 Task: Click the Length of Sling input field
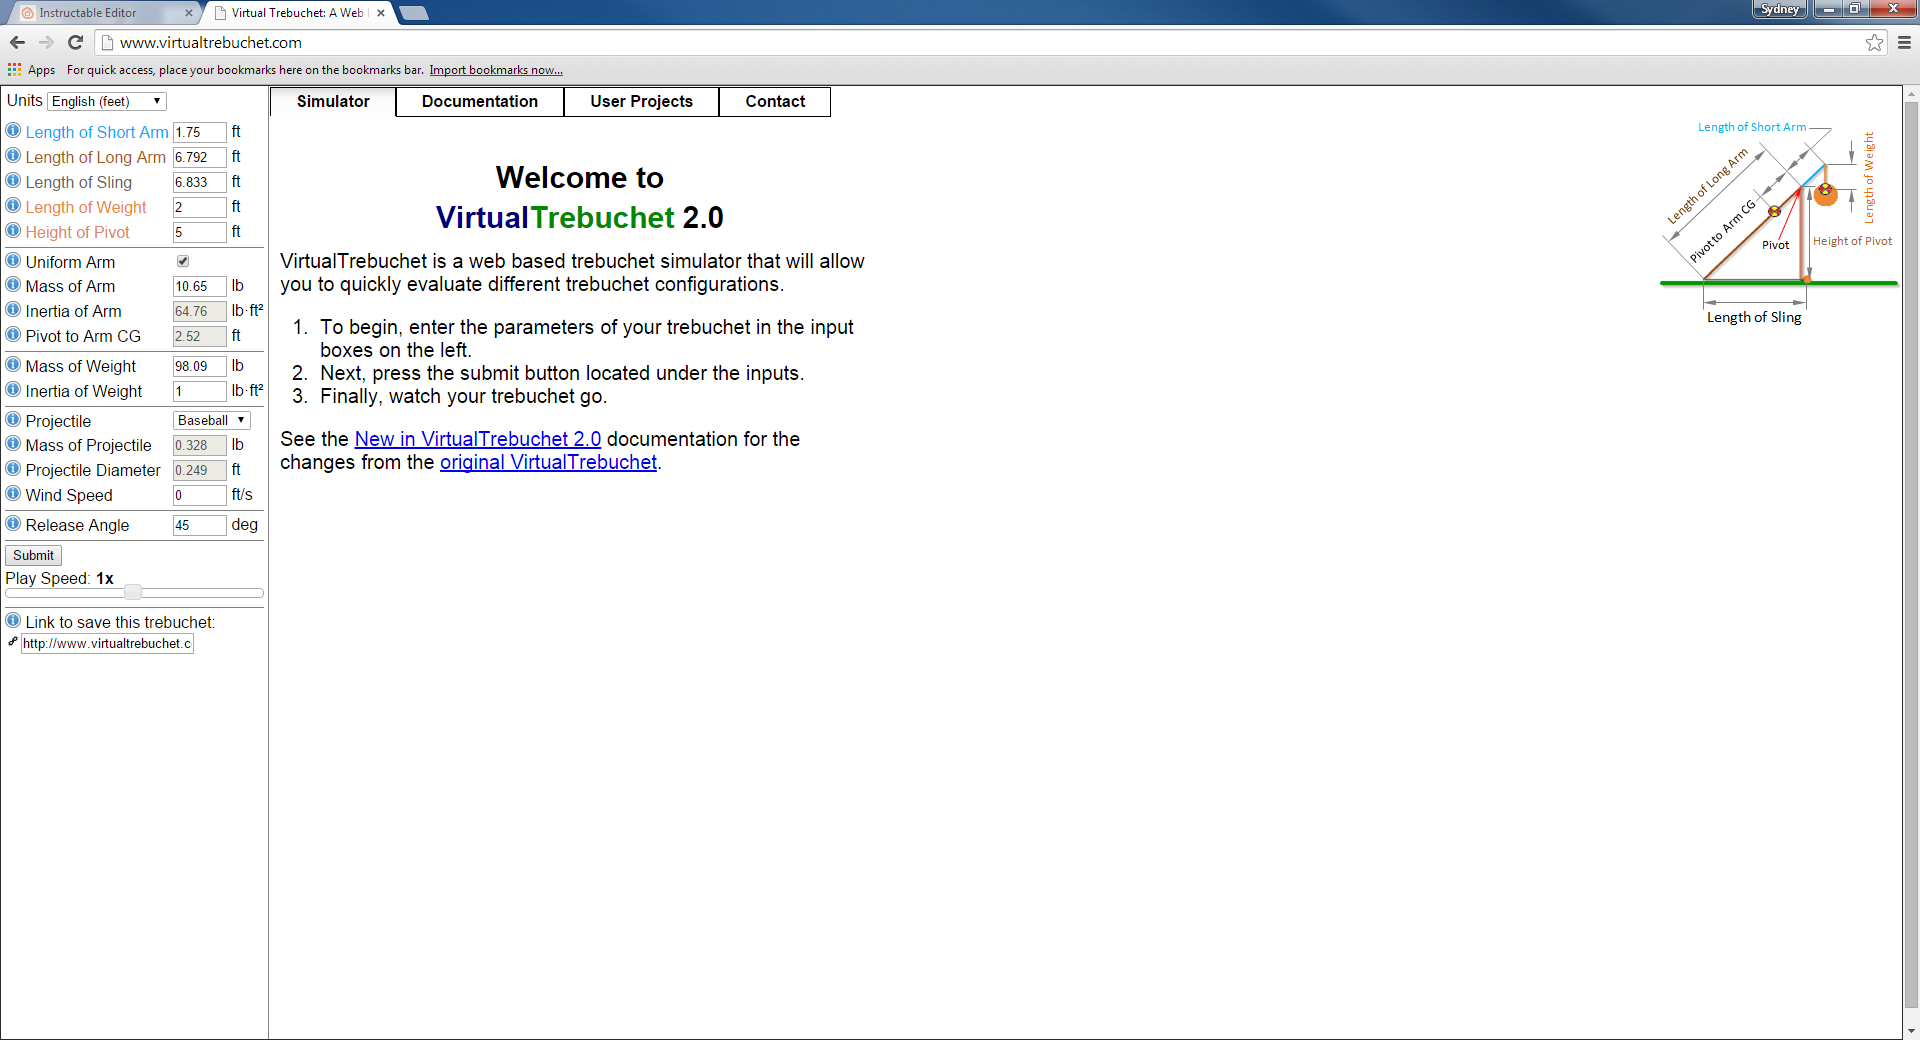pyautogui.click(x=199, y=182)
